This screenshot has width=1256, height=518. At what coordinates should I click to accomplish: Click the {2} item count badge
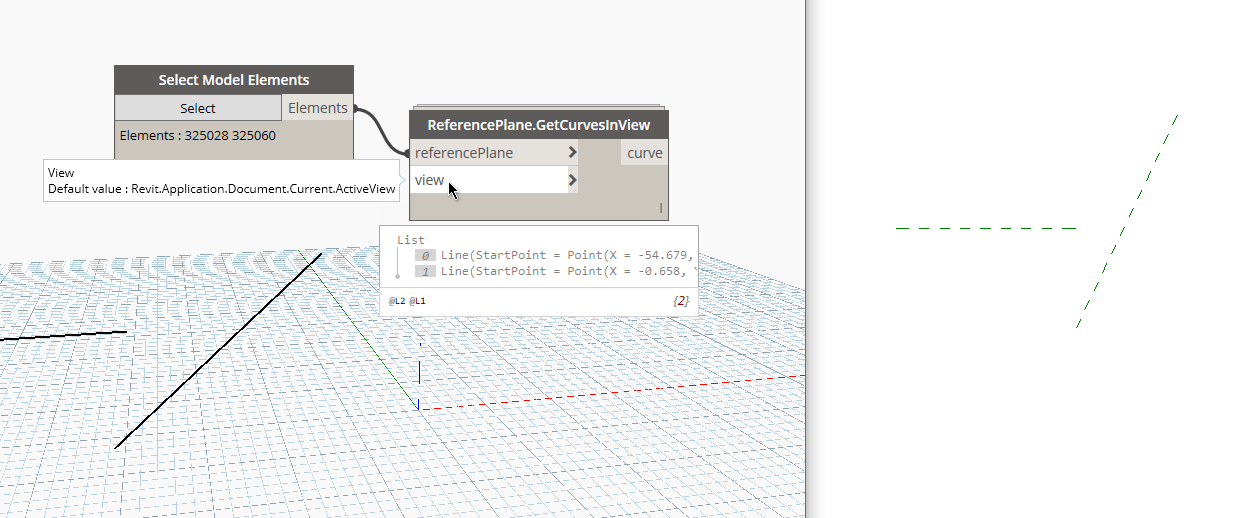coord(681,301)
